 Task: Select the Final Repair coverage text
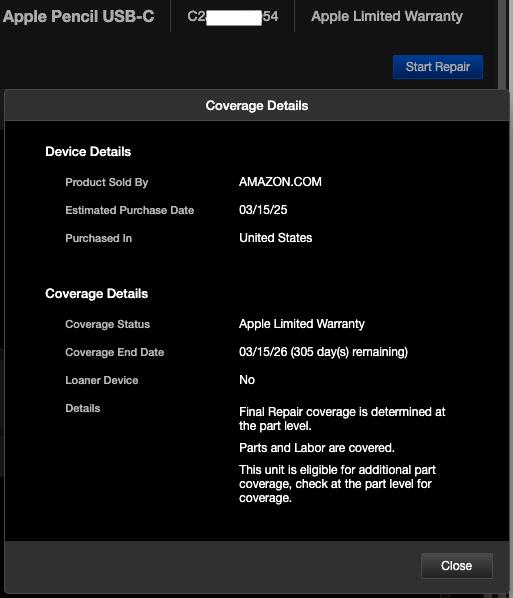(342, 419)
